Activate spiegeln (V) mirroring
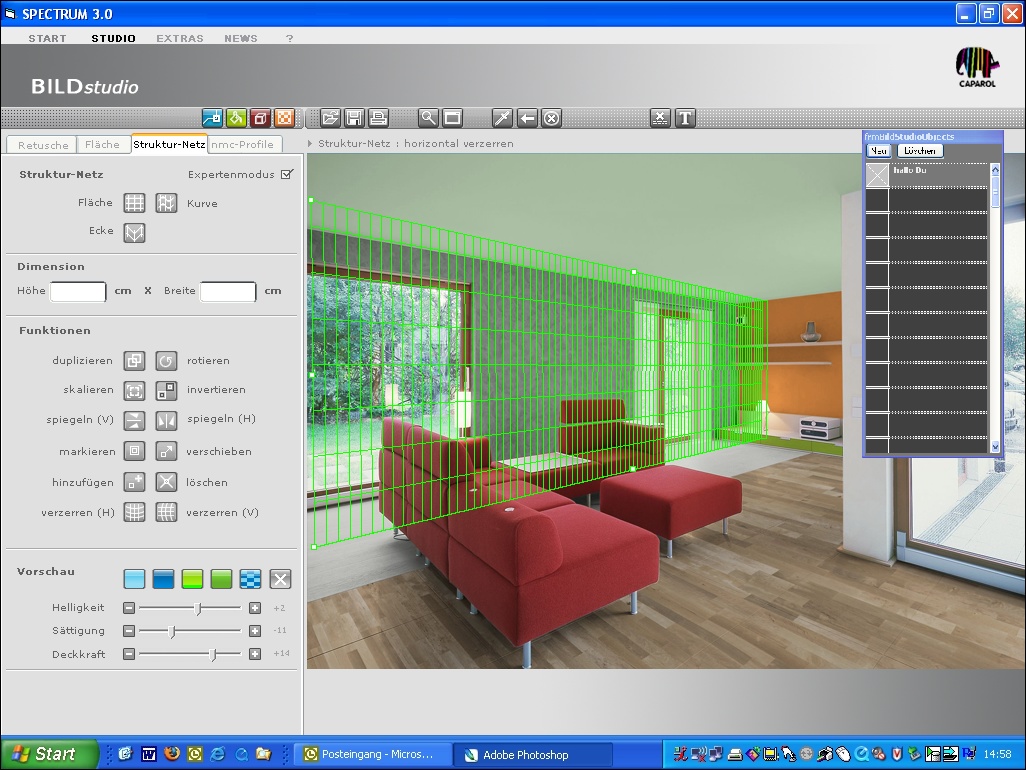The height and width of the screenshot is (770, 1026). (134, 421)
